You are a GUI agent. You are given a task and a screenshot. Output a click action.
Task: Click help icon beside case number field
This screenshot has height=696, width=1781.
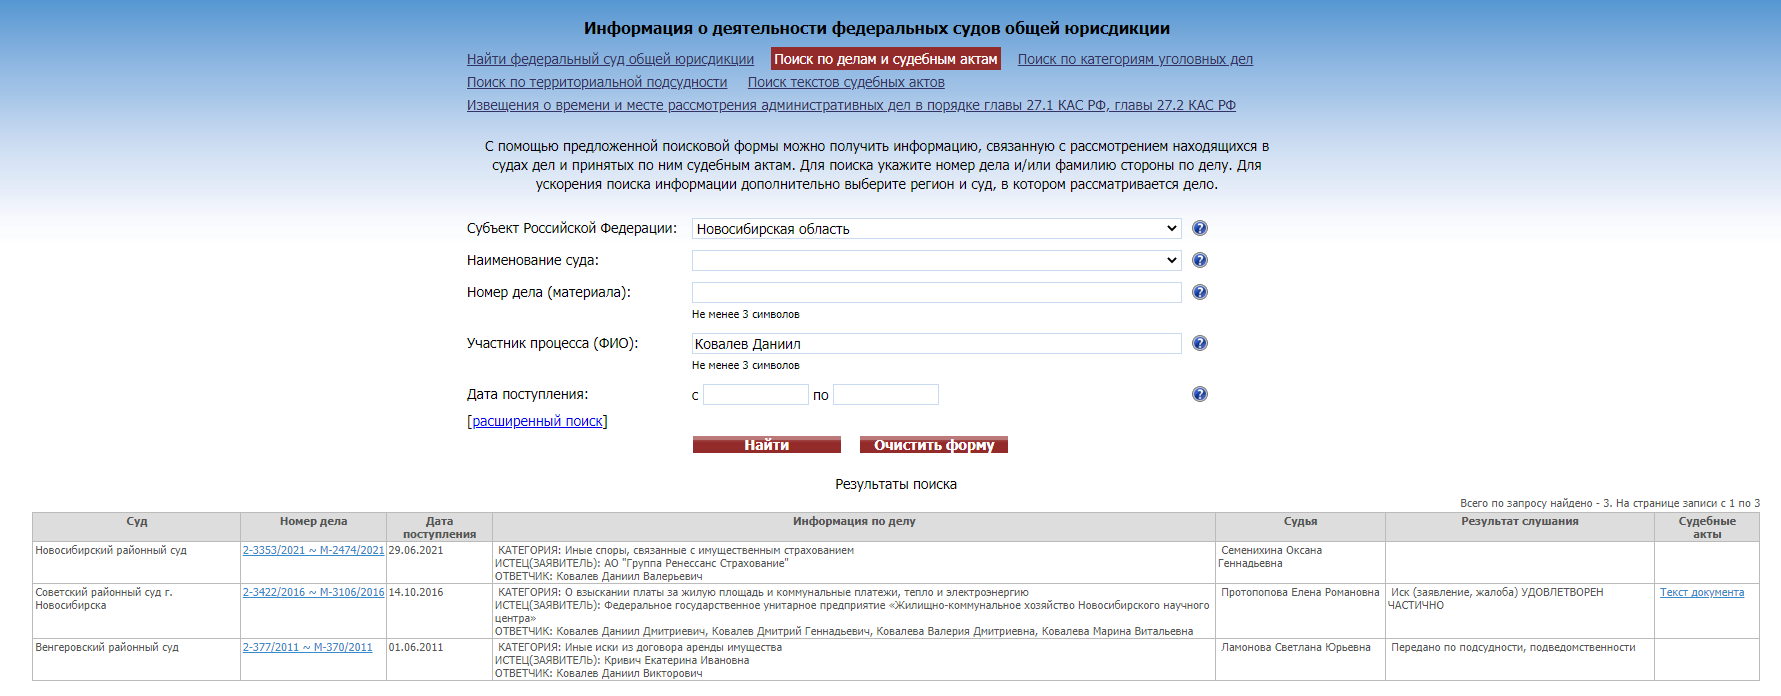click(x=1200, y=292)
